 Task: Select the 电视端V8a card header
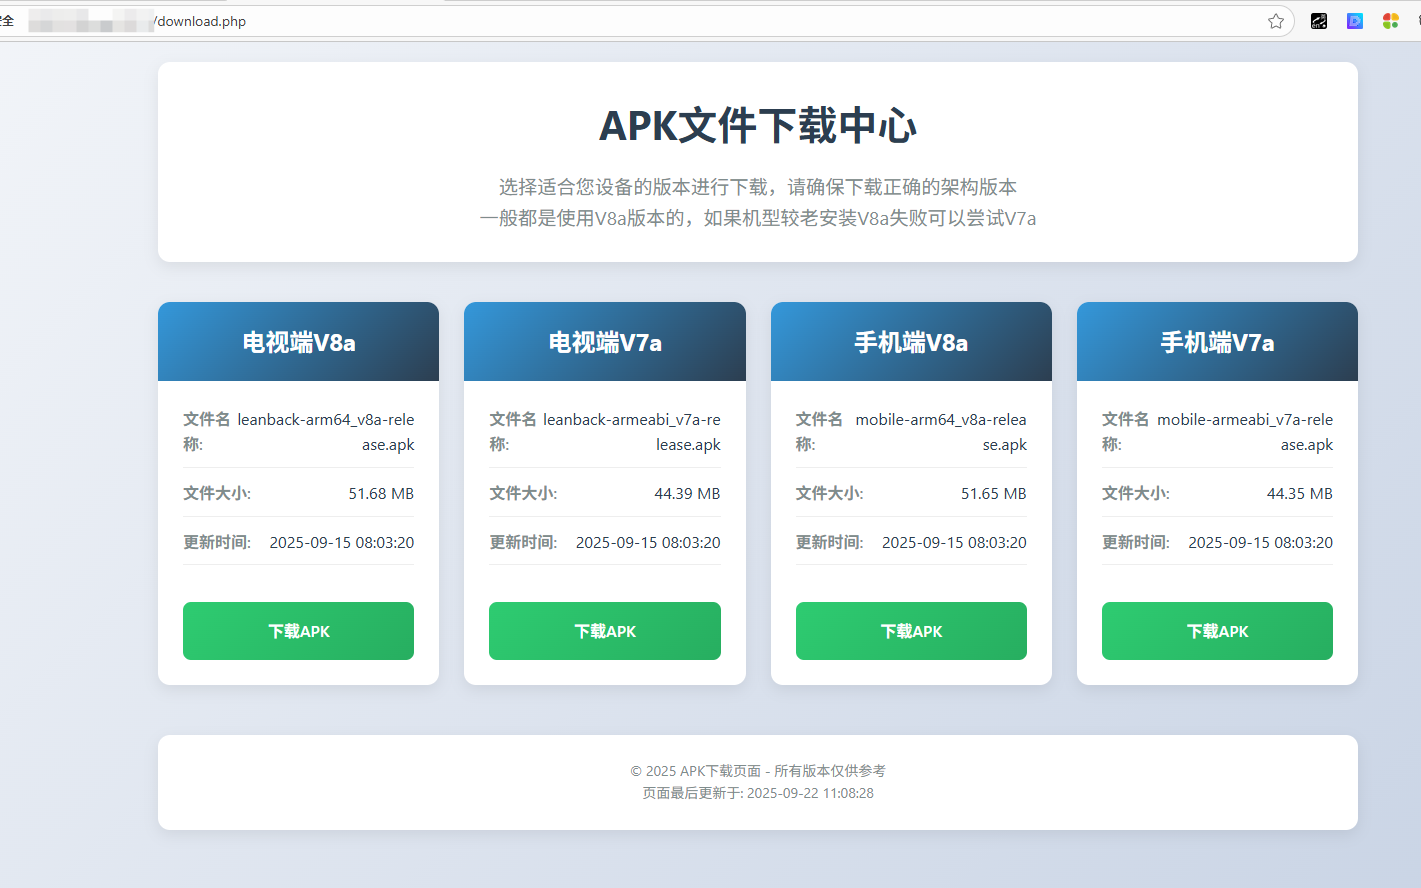[298, 343]
